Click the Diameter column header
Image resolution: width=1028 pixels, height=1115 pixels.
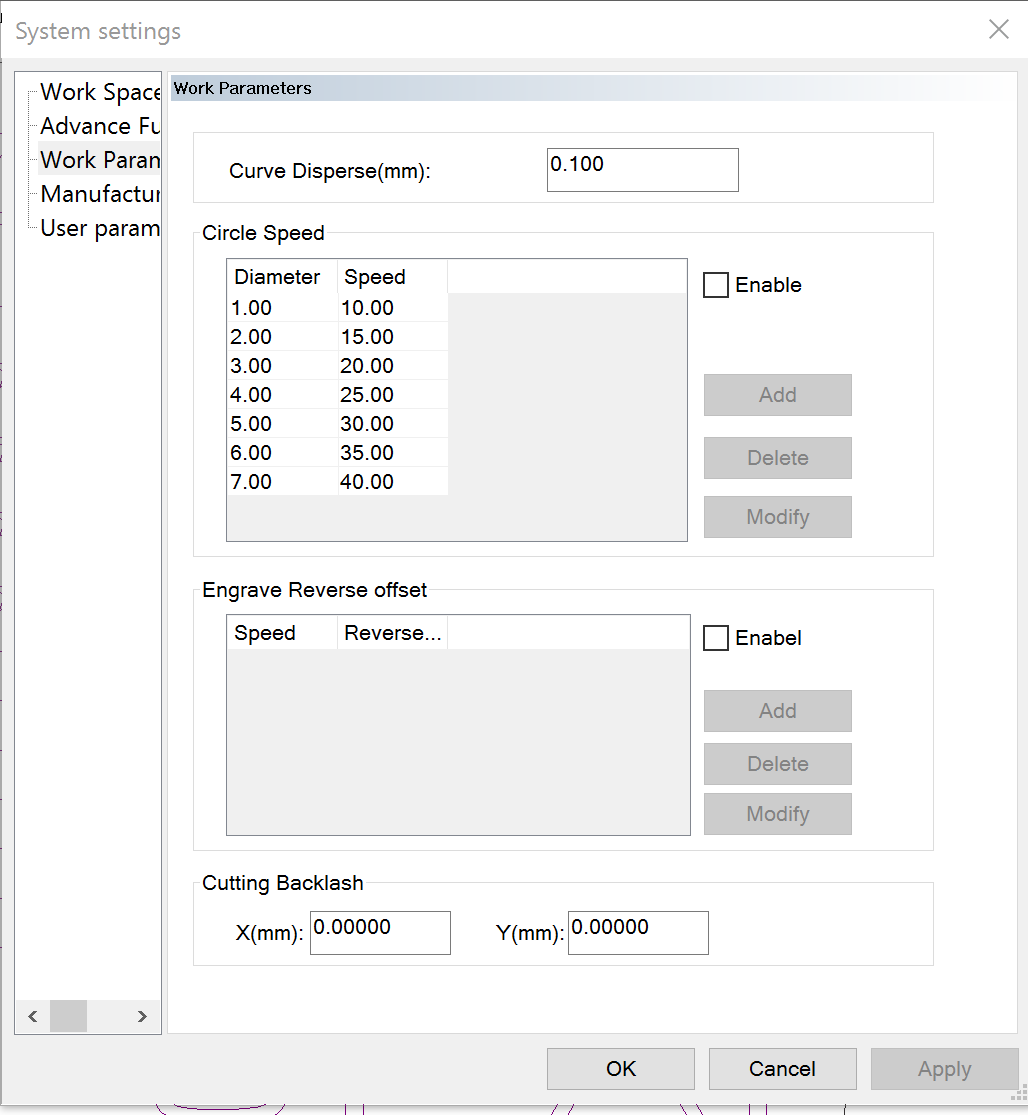click(x=281, y=277)
